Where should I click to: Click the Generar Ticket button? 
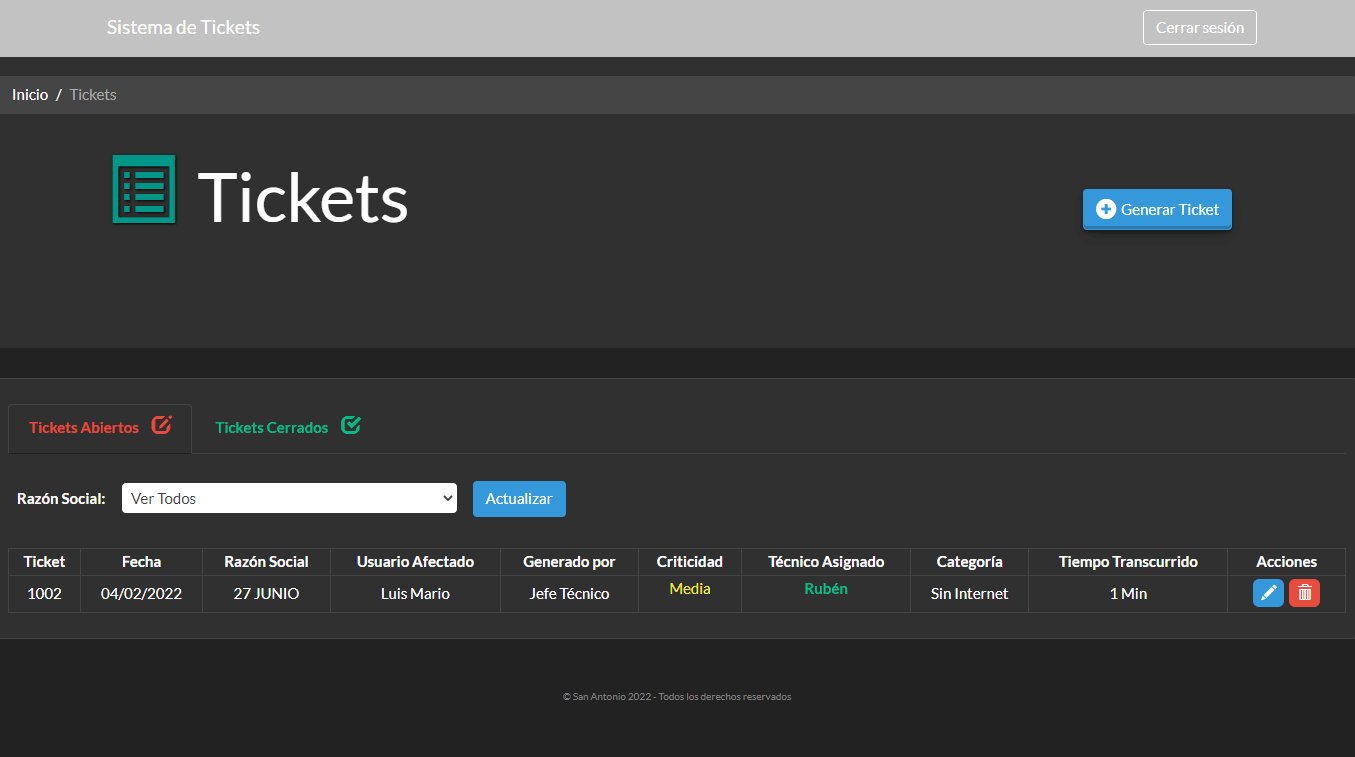pyautogui.click(x=1157, y=209)
